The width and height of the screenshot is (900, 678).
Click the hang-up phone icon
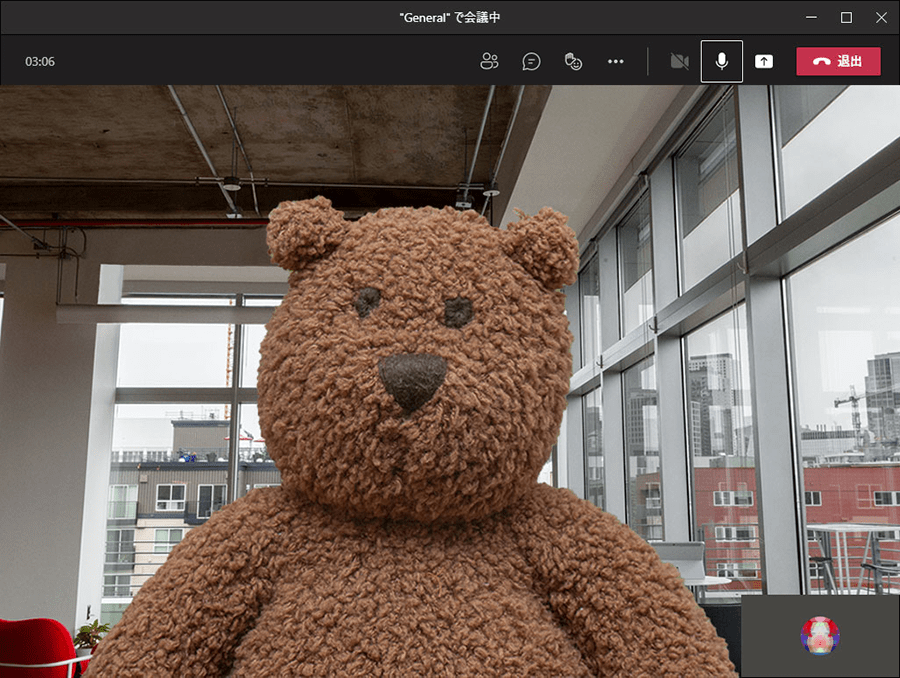822,61
